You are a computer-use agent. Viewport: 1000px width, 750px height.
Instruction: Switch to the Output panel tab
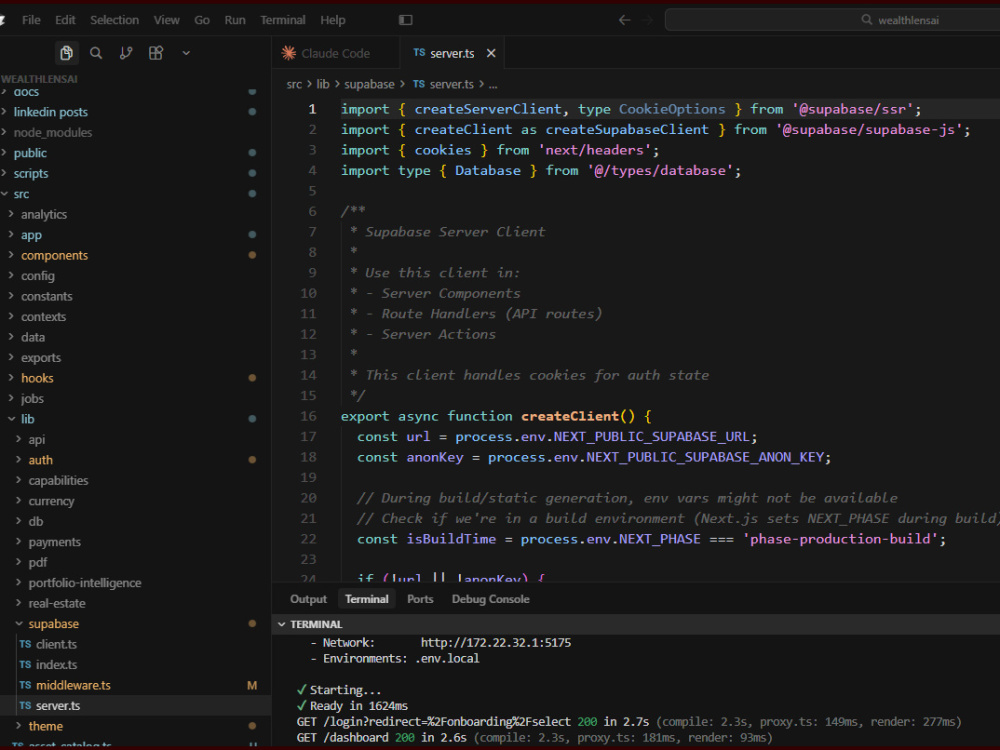click(x=308, y=599)
